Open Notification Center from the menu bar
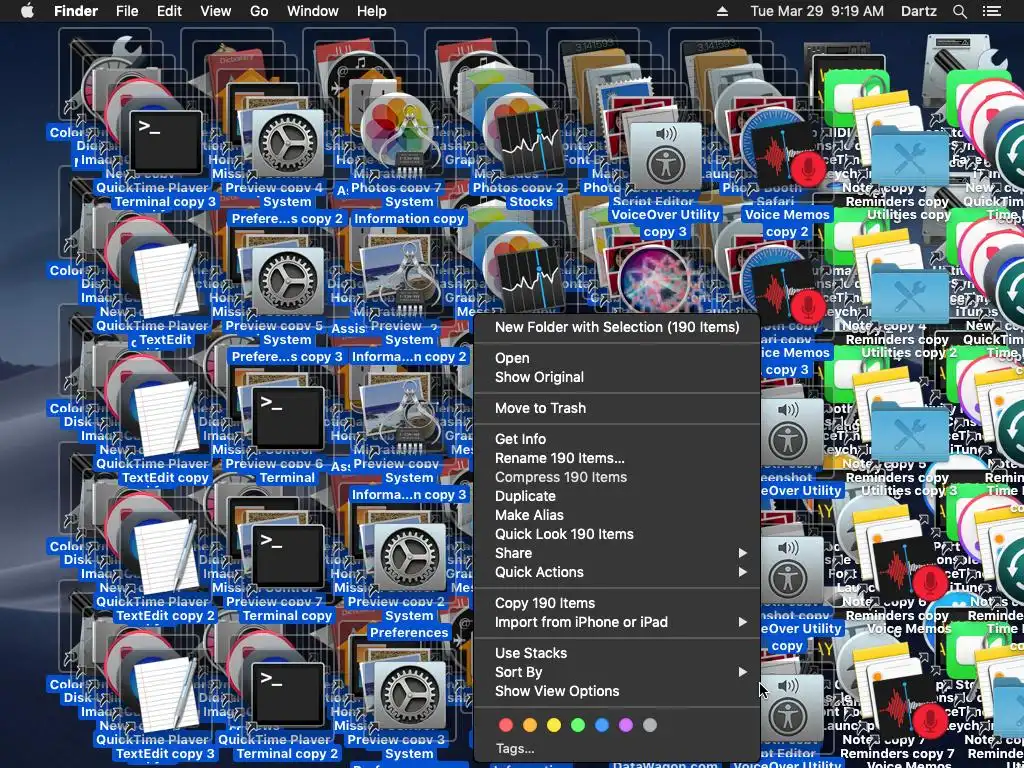Viewport: 1024px width, 768px height. (991, 11)
